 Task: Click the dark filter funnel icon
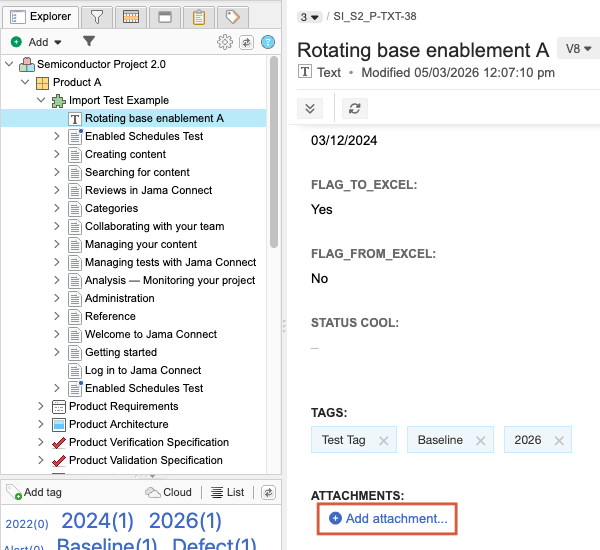click(89, 41)
